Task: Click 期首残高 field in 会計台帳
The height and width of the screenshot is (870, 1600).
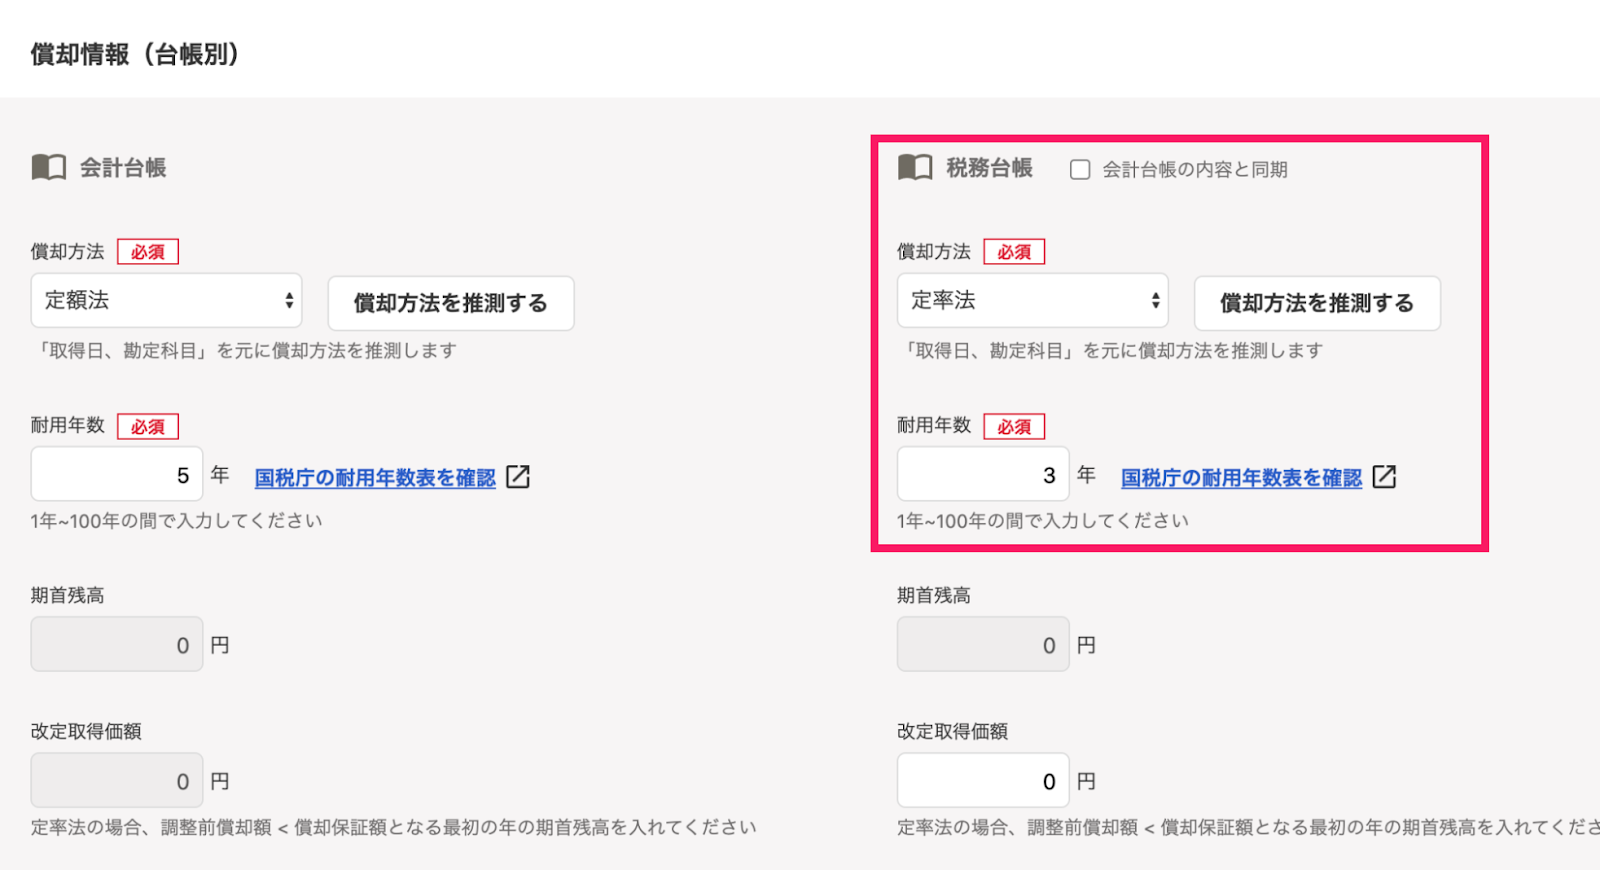Action: [x=117, y=644]
